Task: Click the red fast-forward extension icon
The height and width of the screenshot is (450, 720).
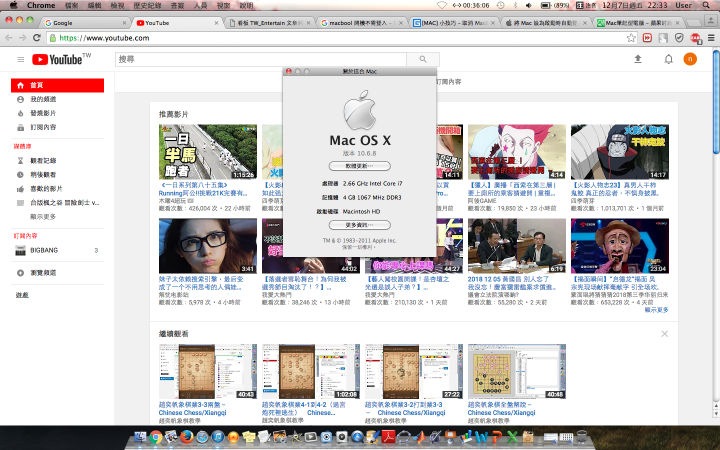Action: pos(647,38)
